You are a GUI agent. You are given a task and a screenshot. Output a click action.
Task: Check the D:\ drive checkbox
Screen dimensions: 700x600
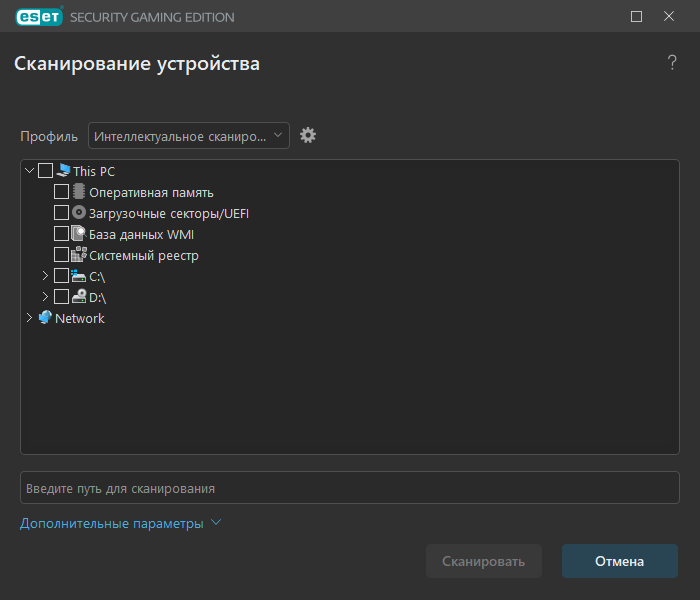[61, 296]
